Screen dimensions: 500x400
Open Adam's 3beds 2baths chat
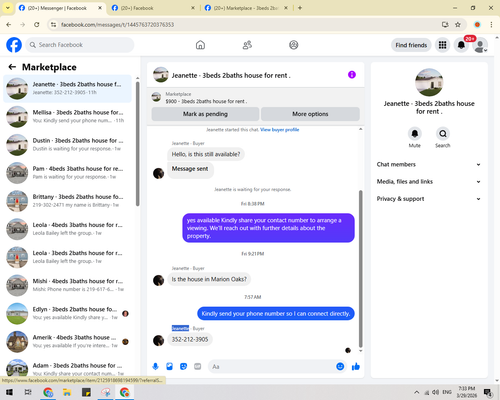coord(67,368)
